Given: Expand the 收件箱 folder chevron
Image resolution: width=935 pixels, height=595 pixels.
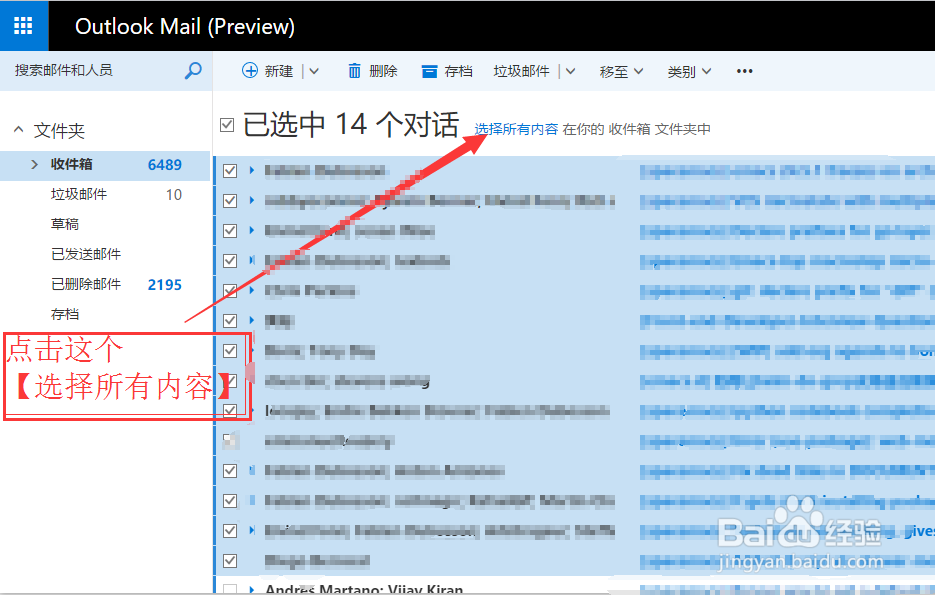Looking at the screenshot, I should pos(35,164).
